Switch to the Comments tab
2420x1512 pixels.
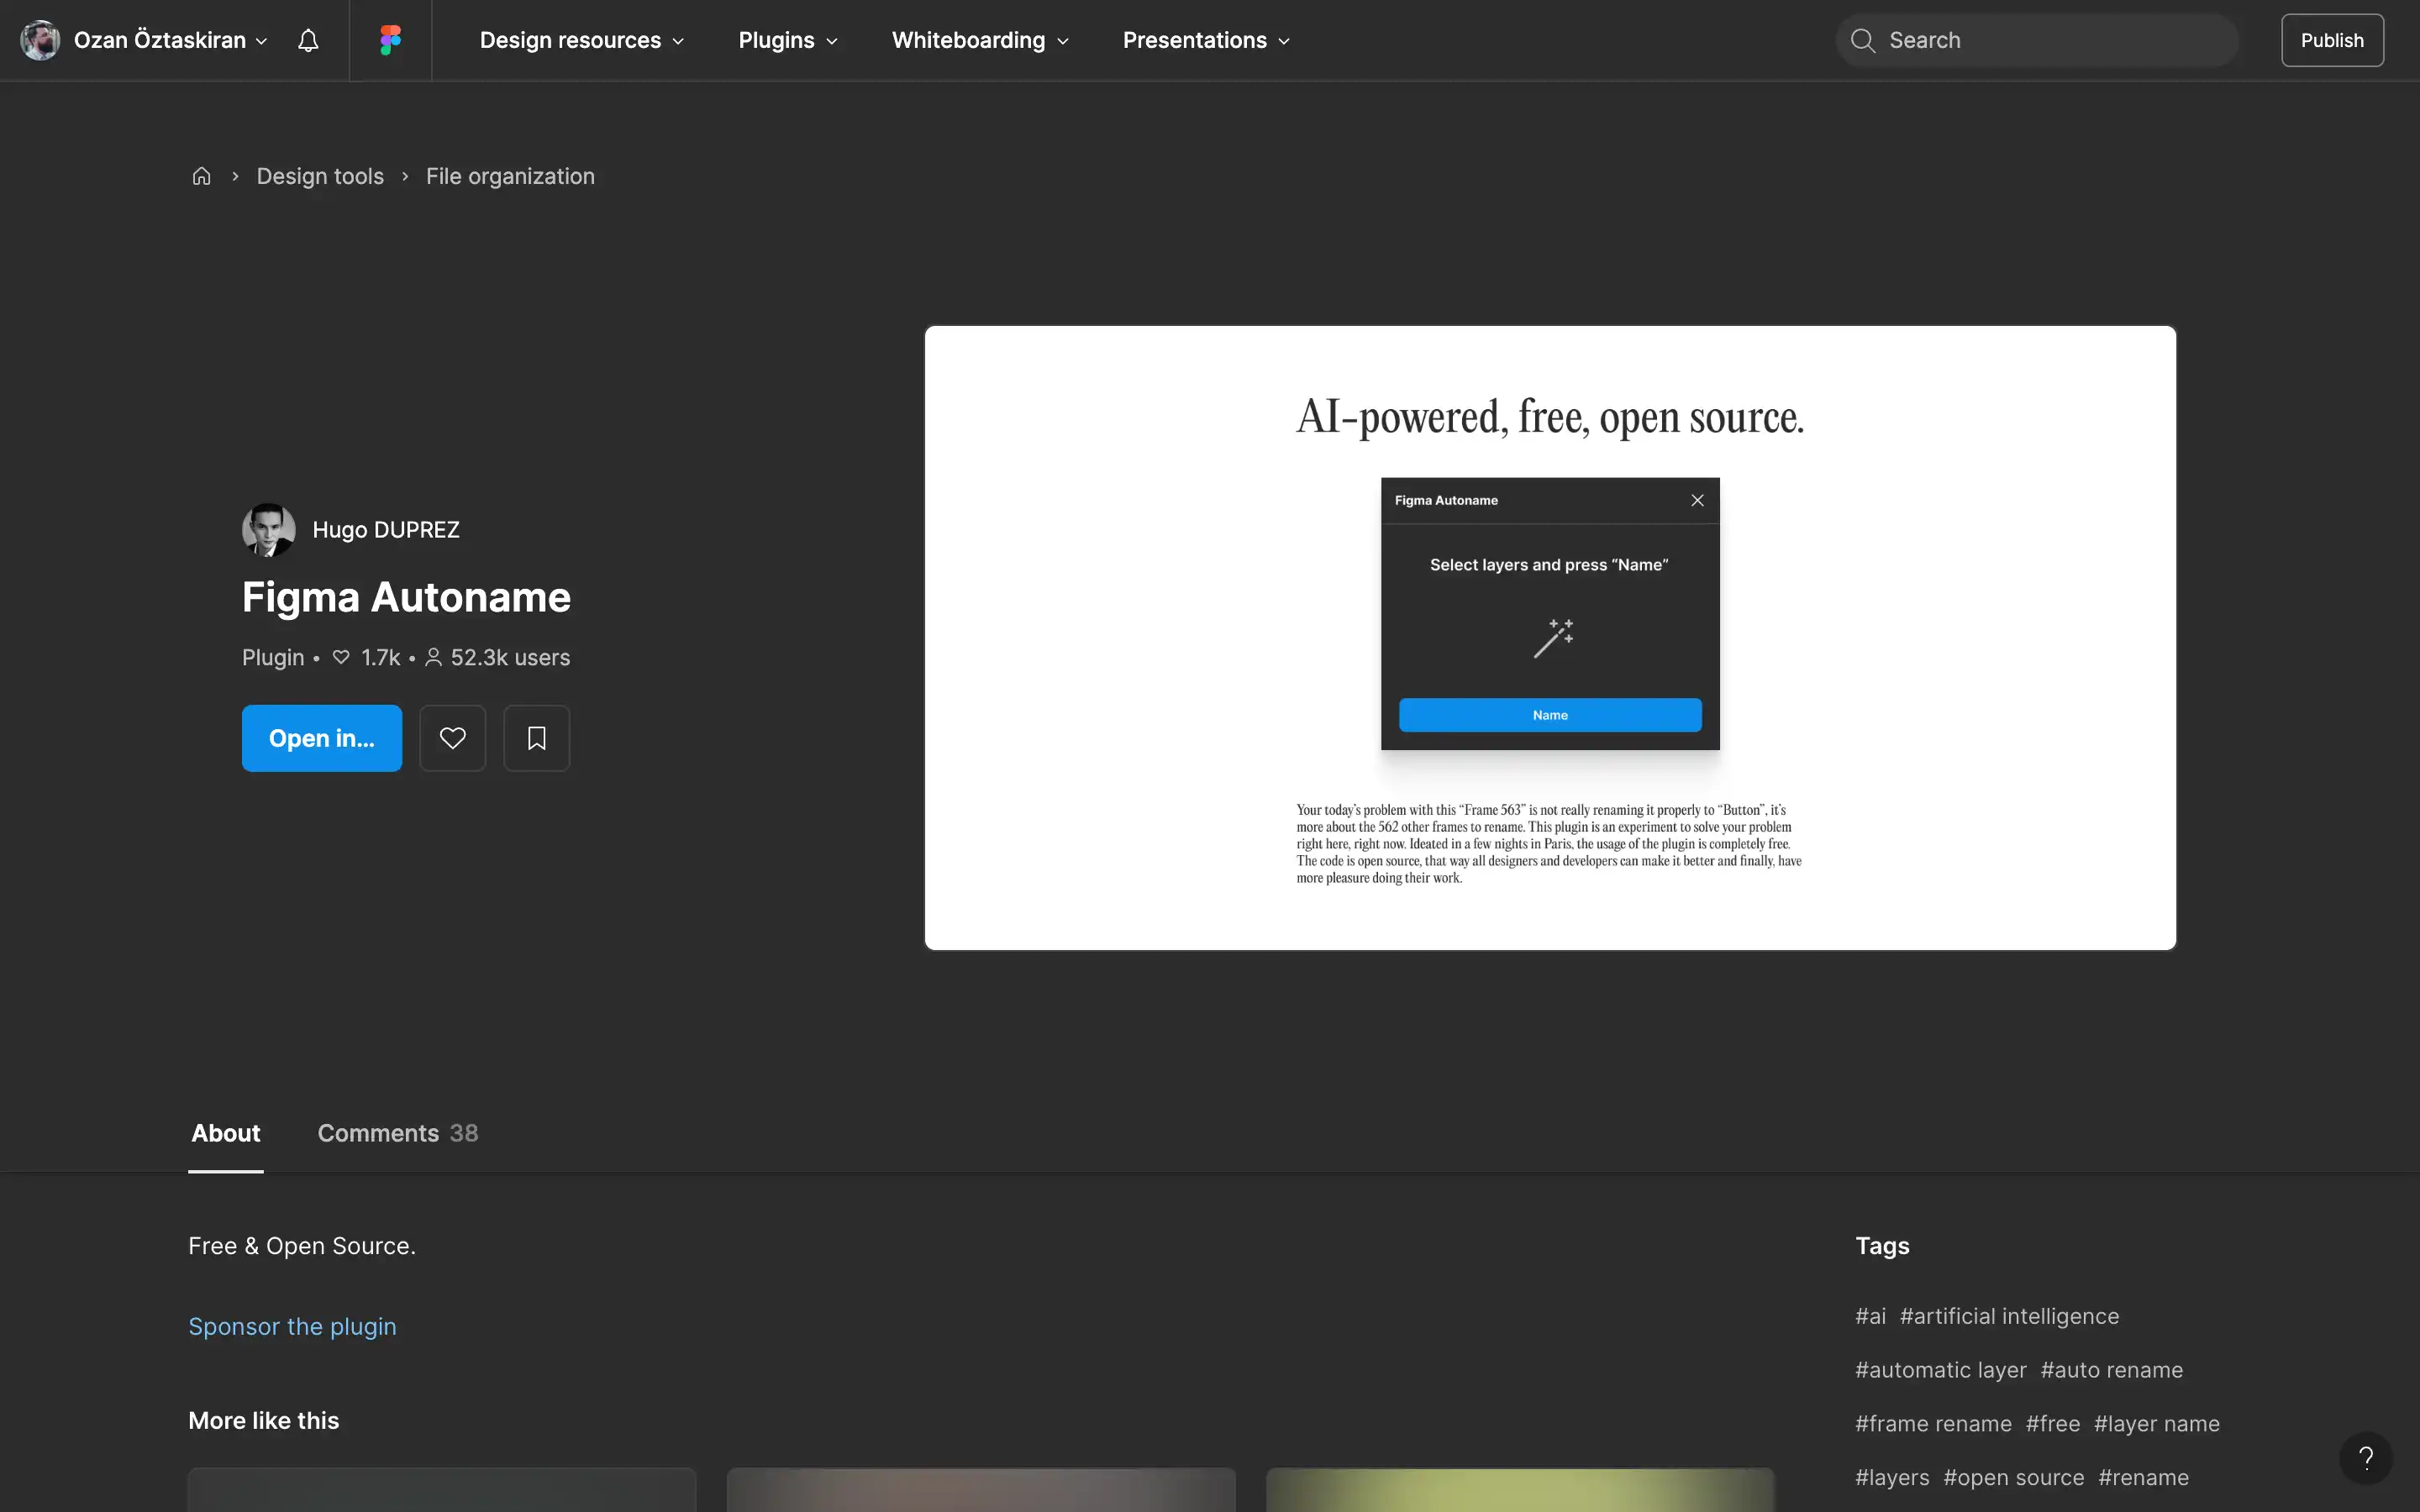pyautogui.click(x=398, y=1133)
